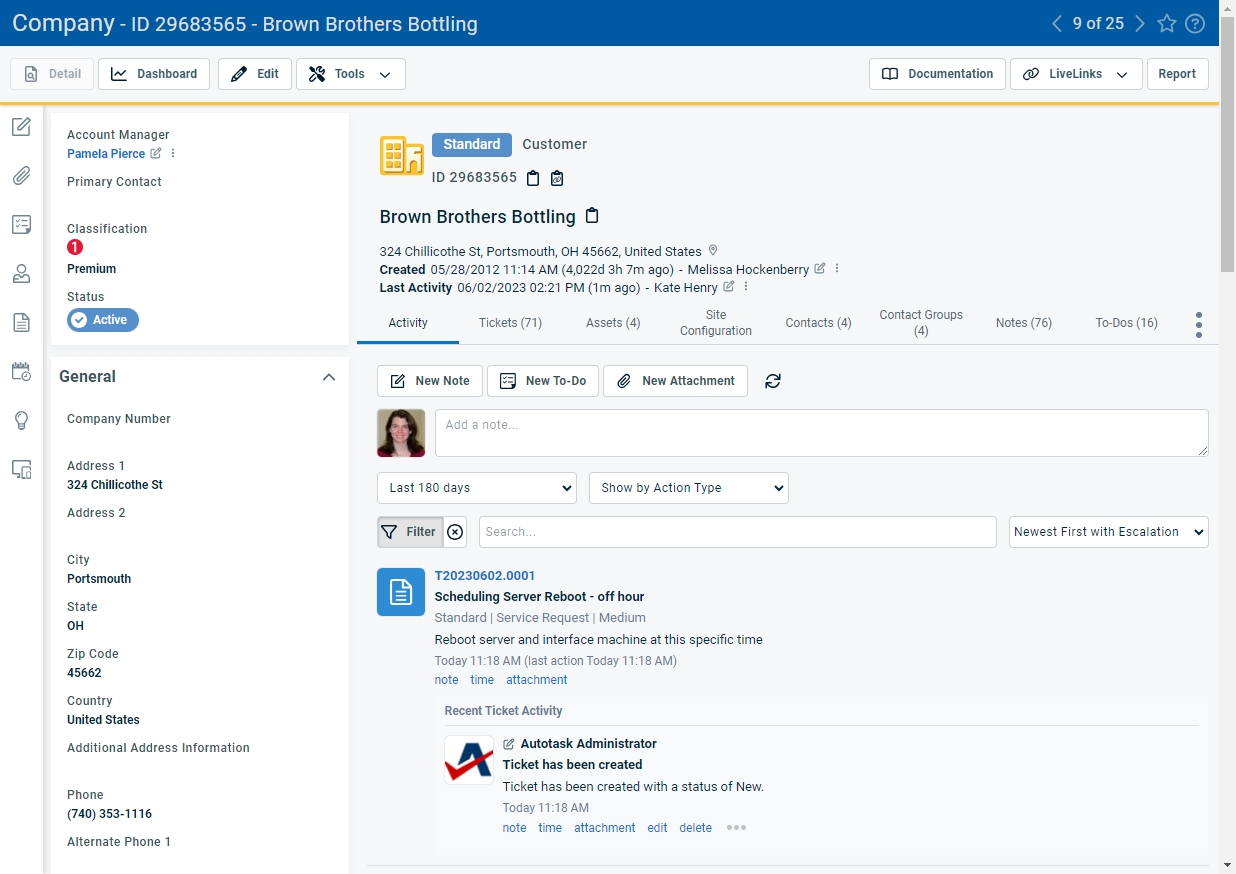Image resolution: width=1236 pixels, height=874 pixels.
Task: Switch to the Contacts (4) tab
Action: click(x=818, y=323)
